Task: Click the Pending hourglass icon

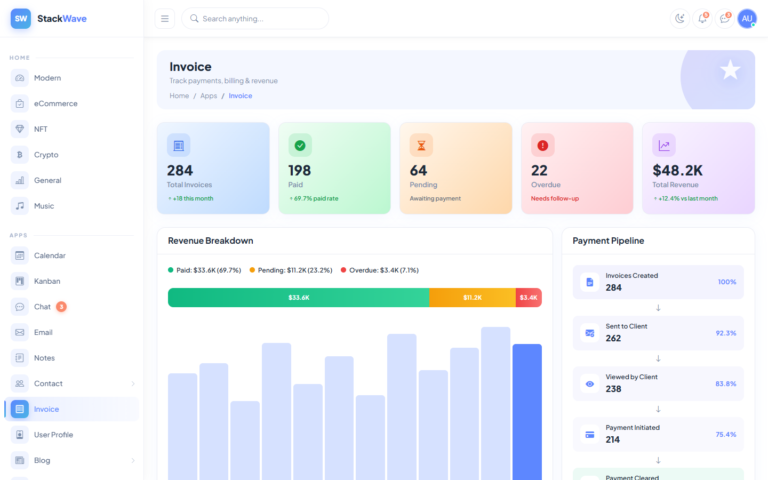Action: point(421,145)
